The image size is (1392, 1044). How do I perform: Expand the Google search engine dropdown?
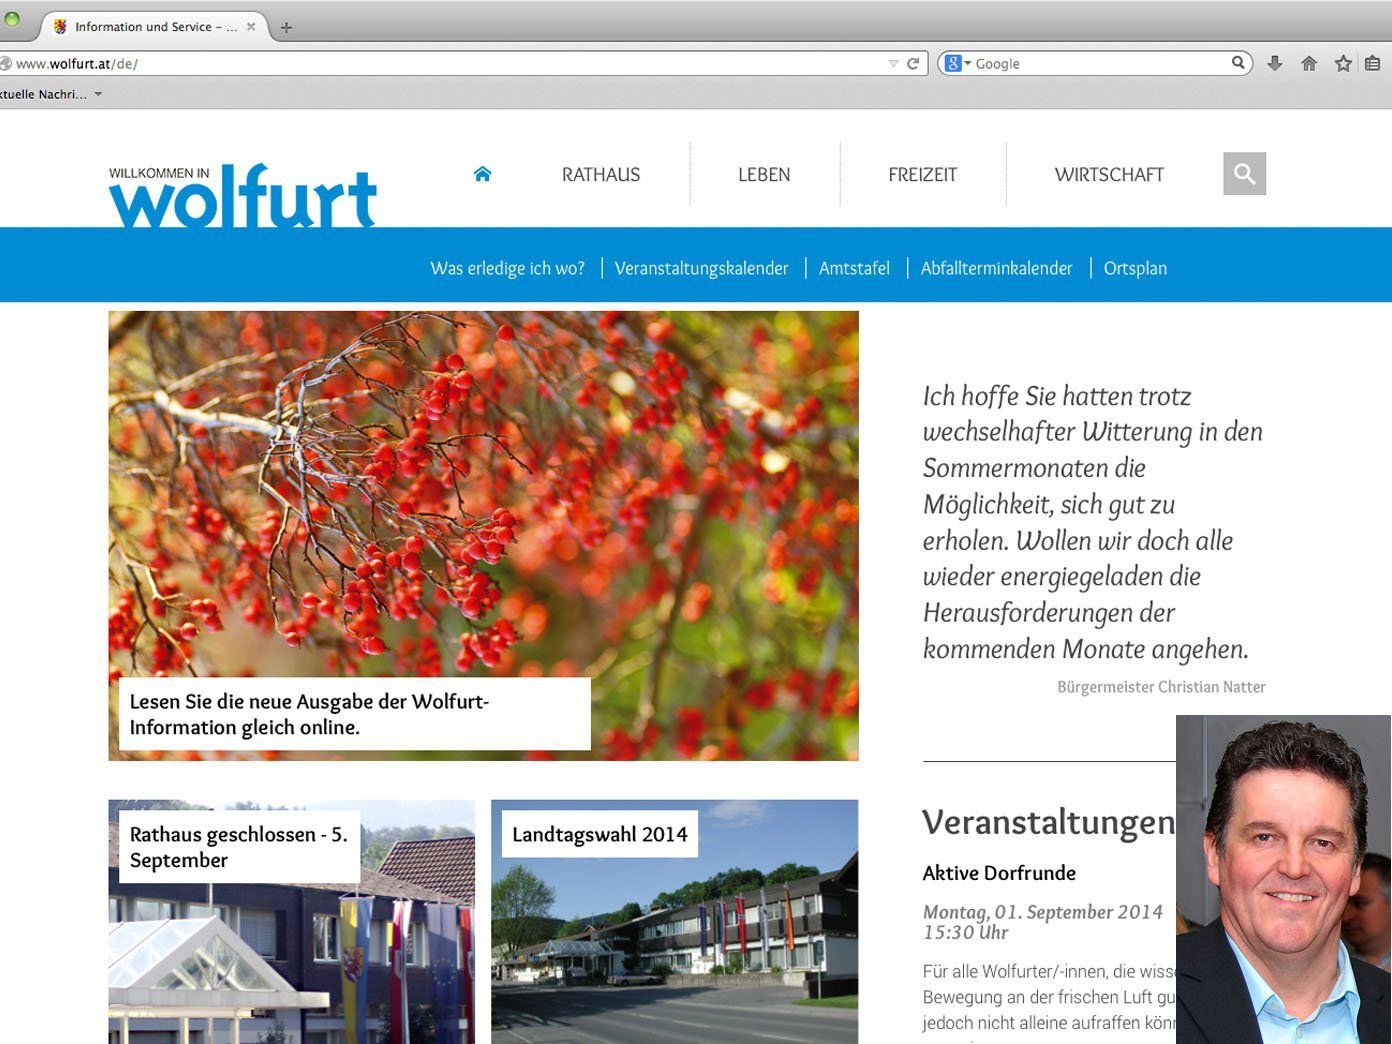957,63
